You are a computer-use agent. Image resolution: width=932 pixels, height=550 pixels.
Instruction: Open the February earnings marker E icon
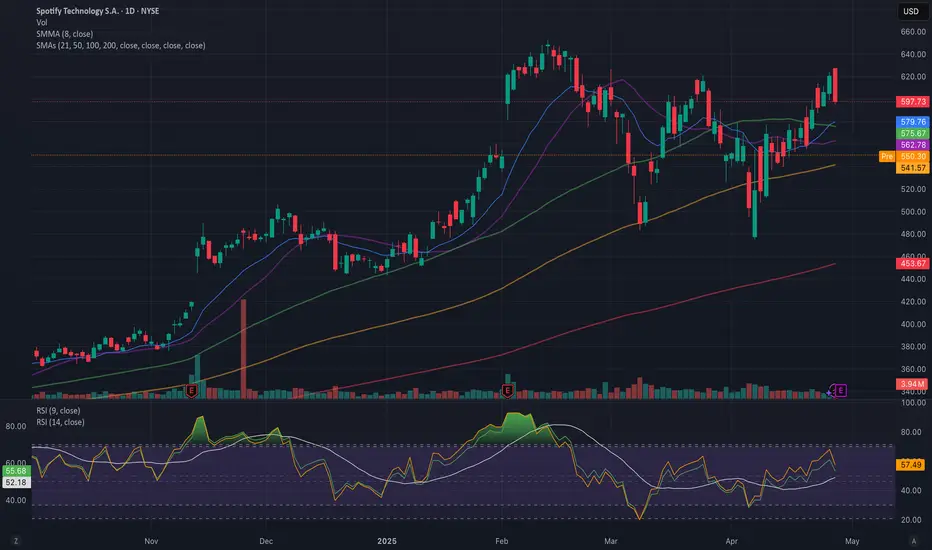[x=507, y=391]
